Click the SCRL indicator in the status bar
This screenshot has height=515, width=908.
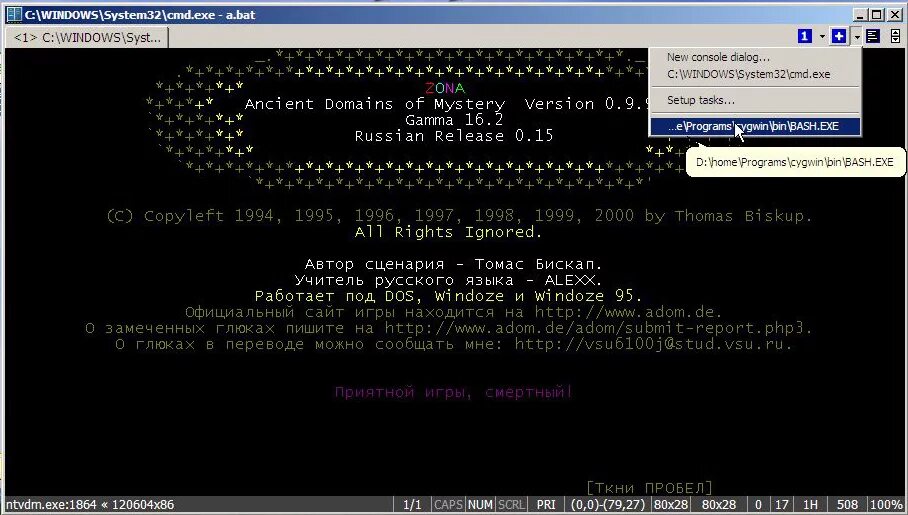click(x=511, y=505)
